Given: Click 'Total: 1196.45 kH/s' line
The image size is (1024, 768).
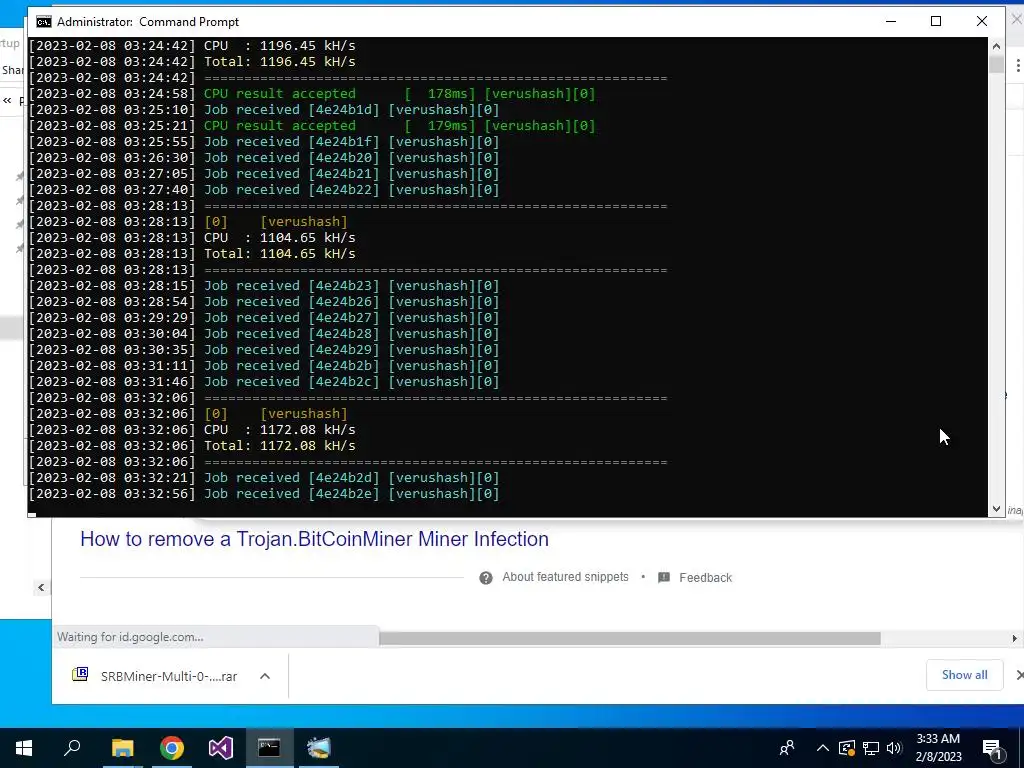Looking at the screenshot, I should tap(280, 61).
